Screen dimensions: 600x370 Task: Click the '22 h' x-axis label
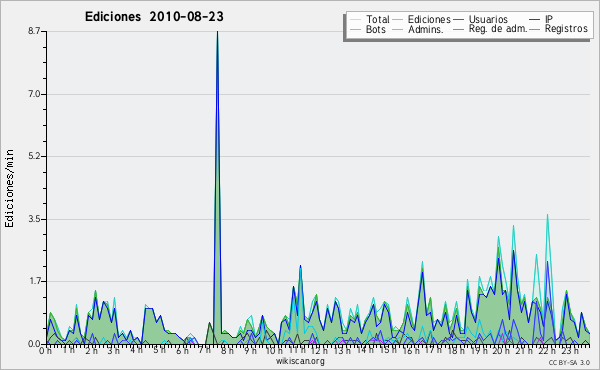coord(546,351)
